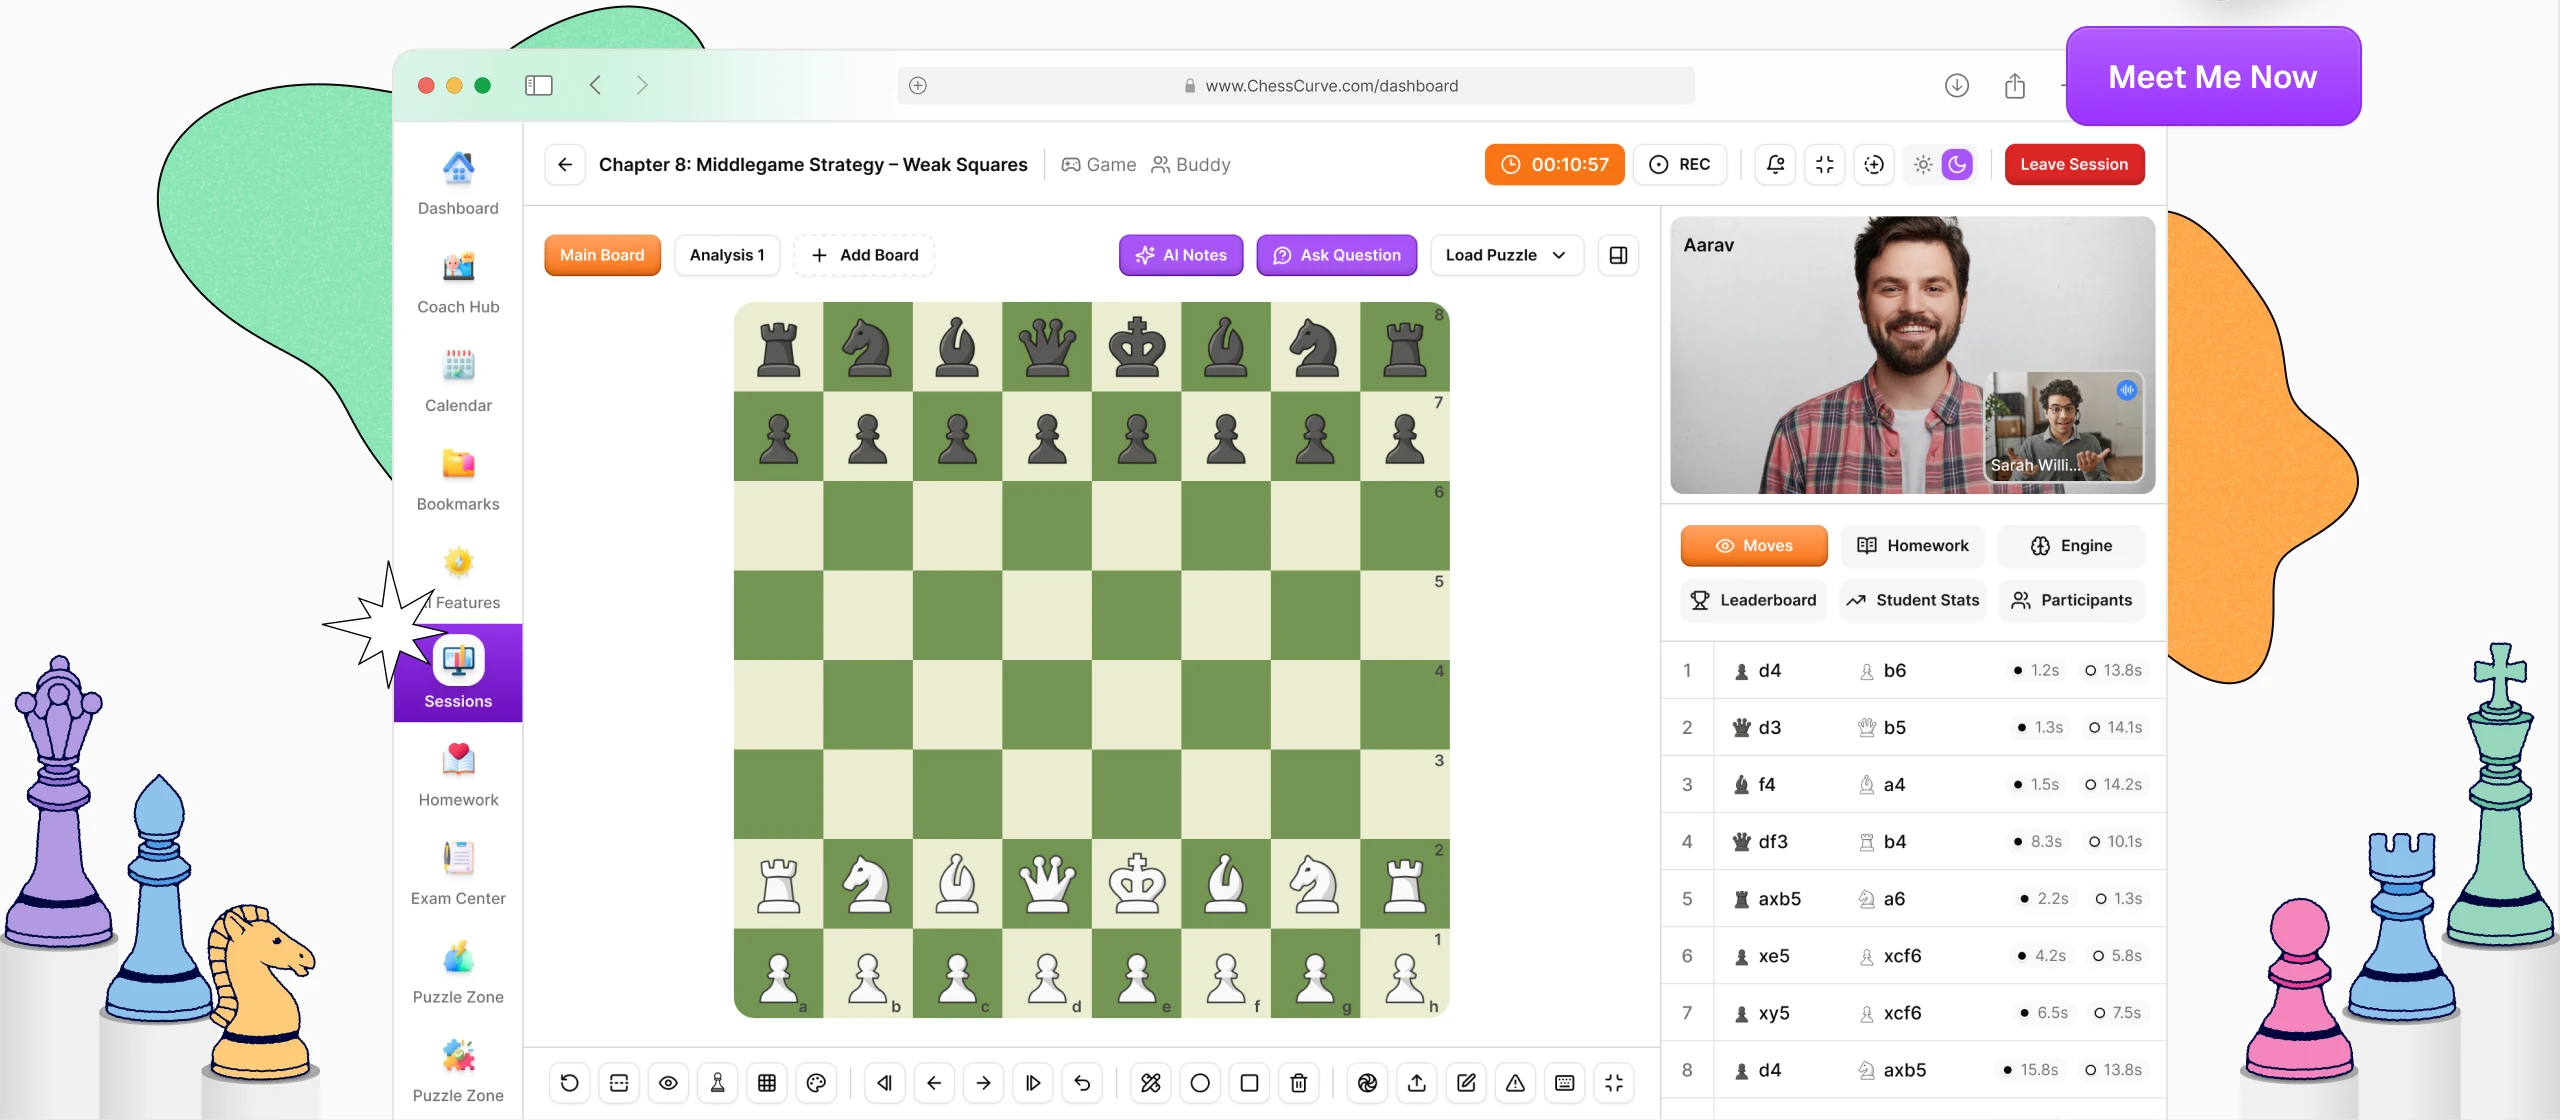
Task: Toggle the side panel layout button
Action: click(x=1618, y=255)
